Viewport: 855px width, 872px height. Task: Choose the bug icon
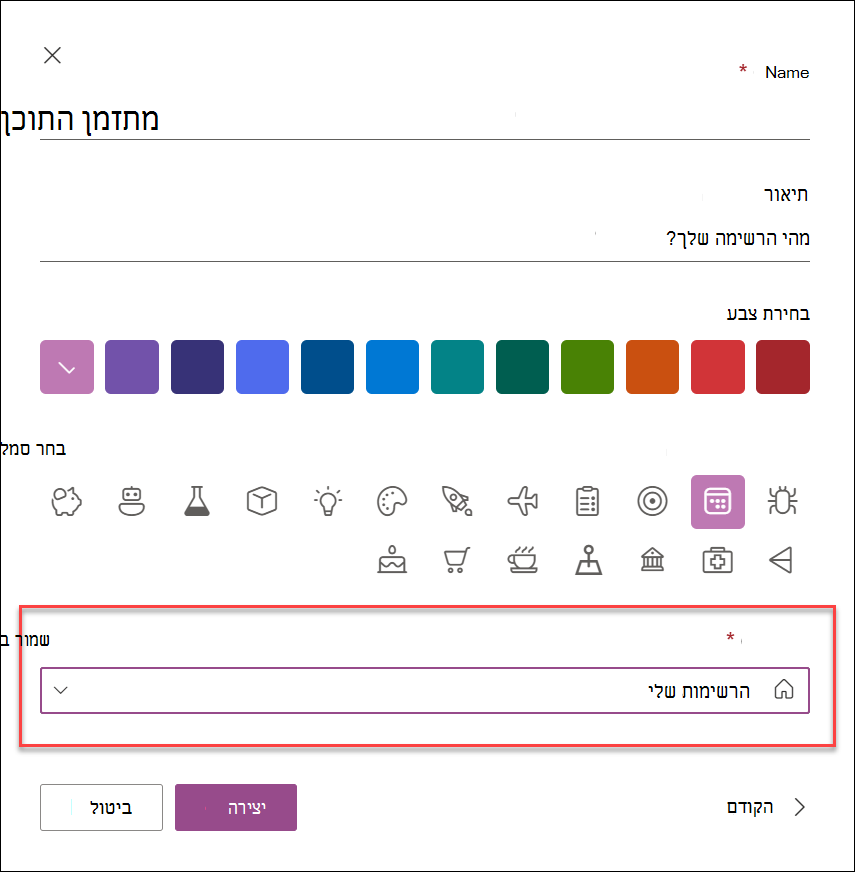783,502
